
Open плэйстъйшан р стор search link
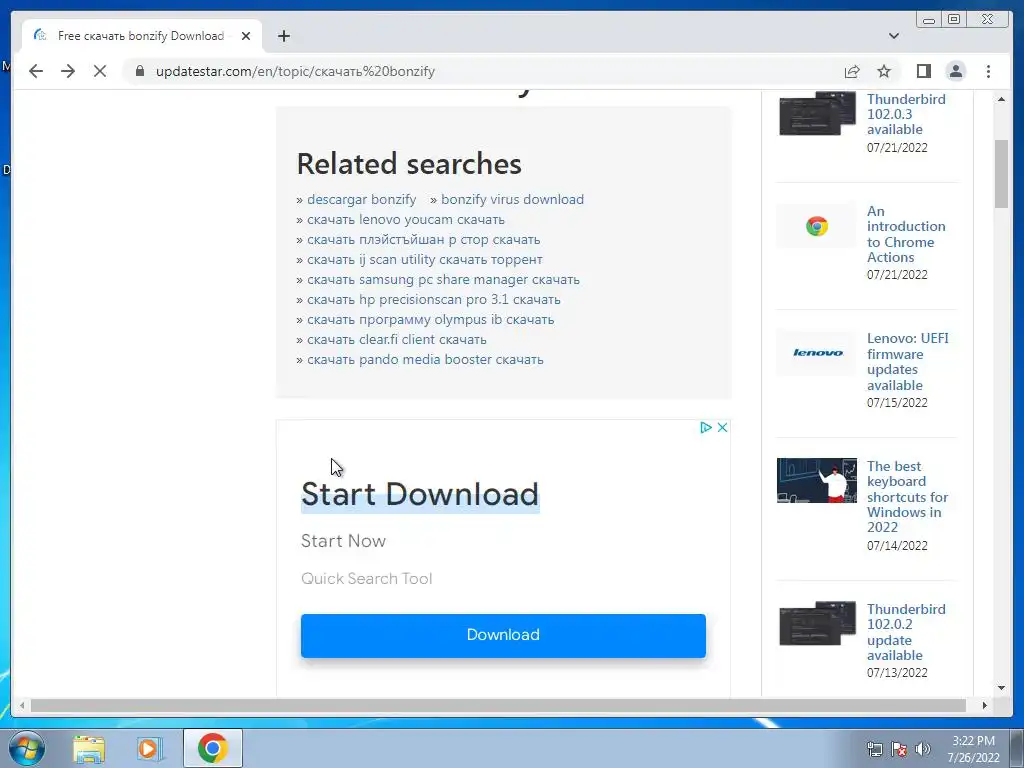coord(423,240)
